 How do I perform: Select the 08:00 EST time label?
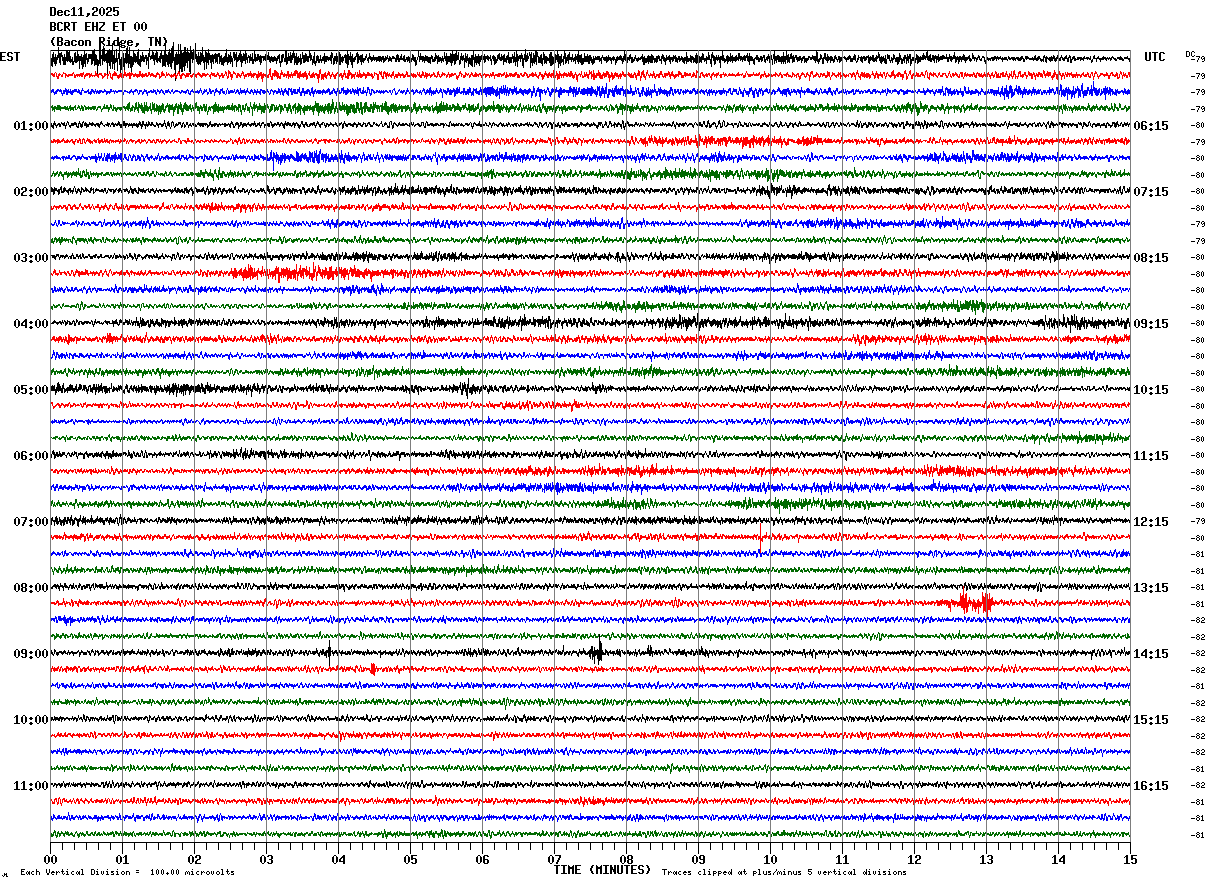pyautogui.click(x=31, y=588)
